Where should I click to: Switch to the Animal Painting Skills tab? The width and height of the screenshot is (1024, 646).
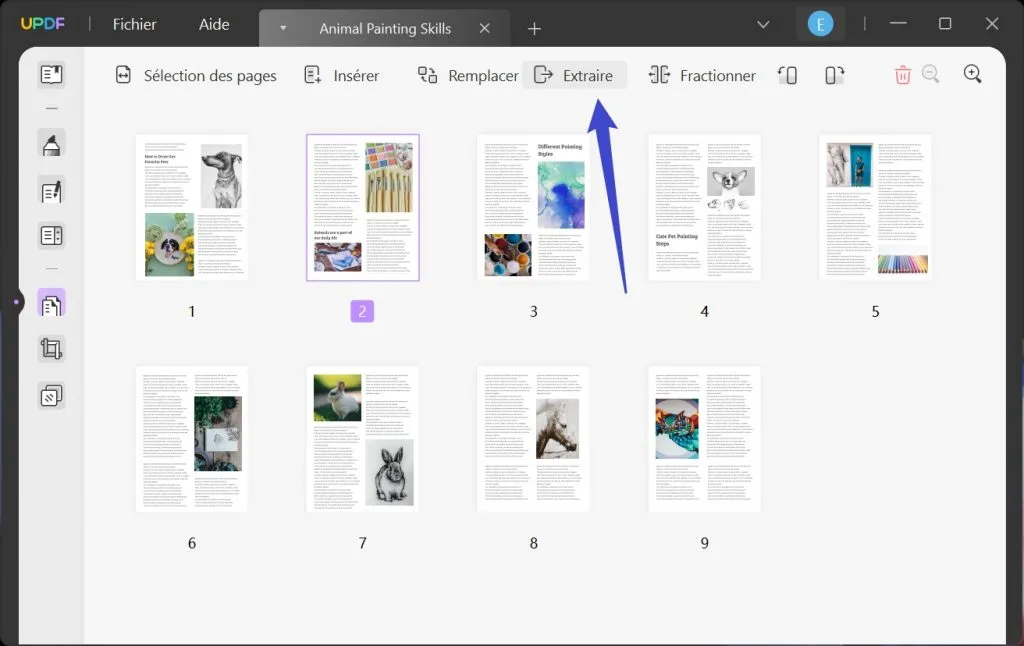pos(384,27)
